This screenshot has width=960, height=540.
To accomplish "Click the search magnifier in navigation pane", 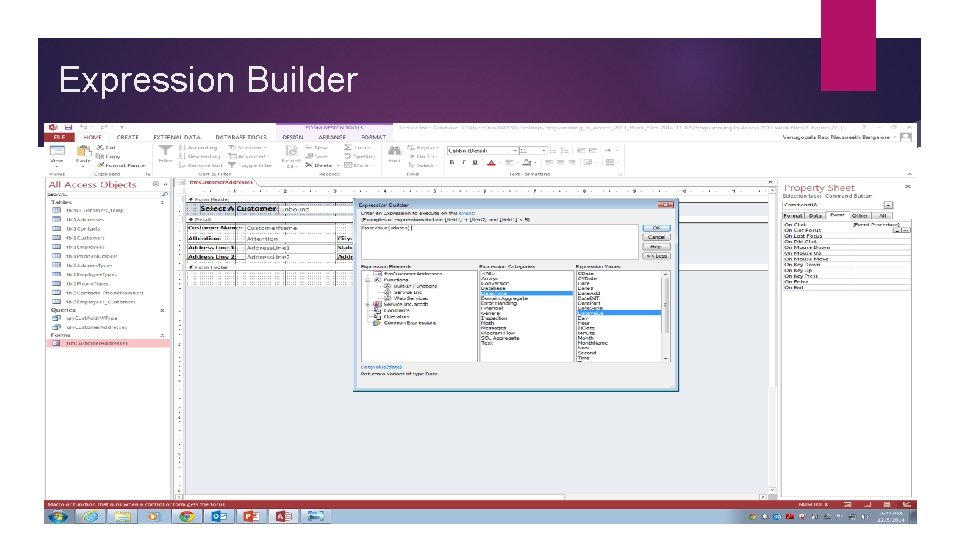I will 164,194.
